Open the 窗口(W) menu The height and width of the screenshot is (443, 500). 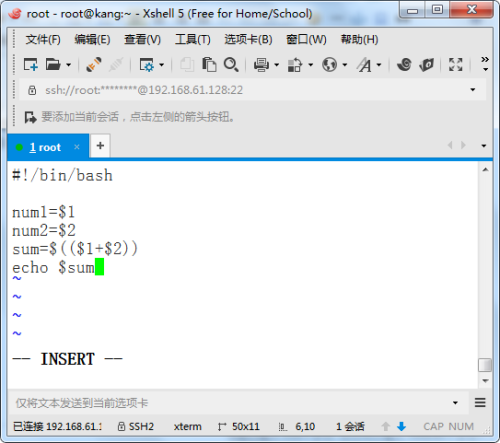[x=306, y=39]
